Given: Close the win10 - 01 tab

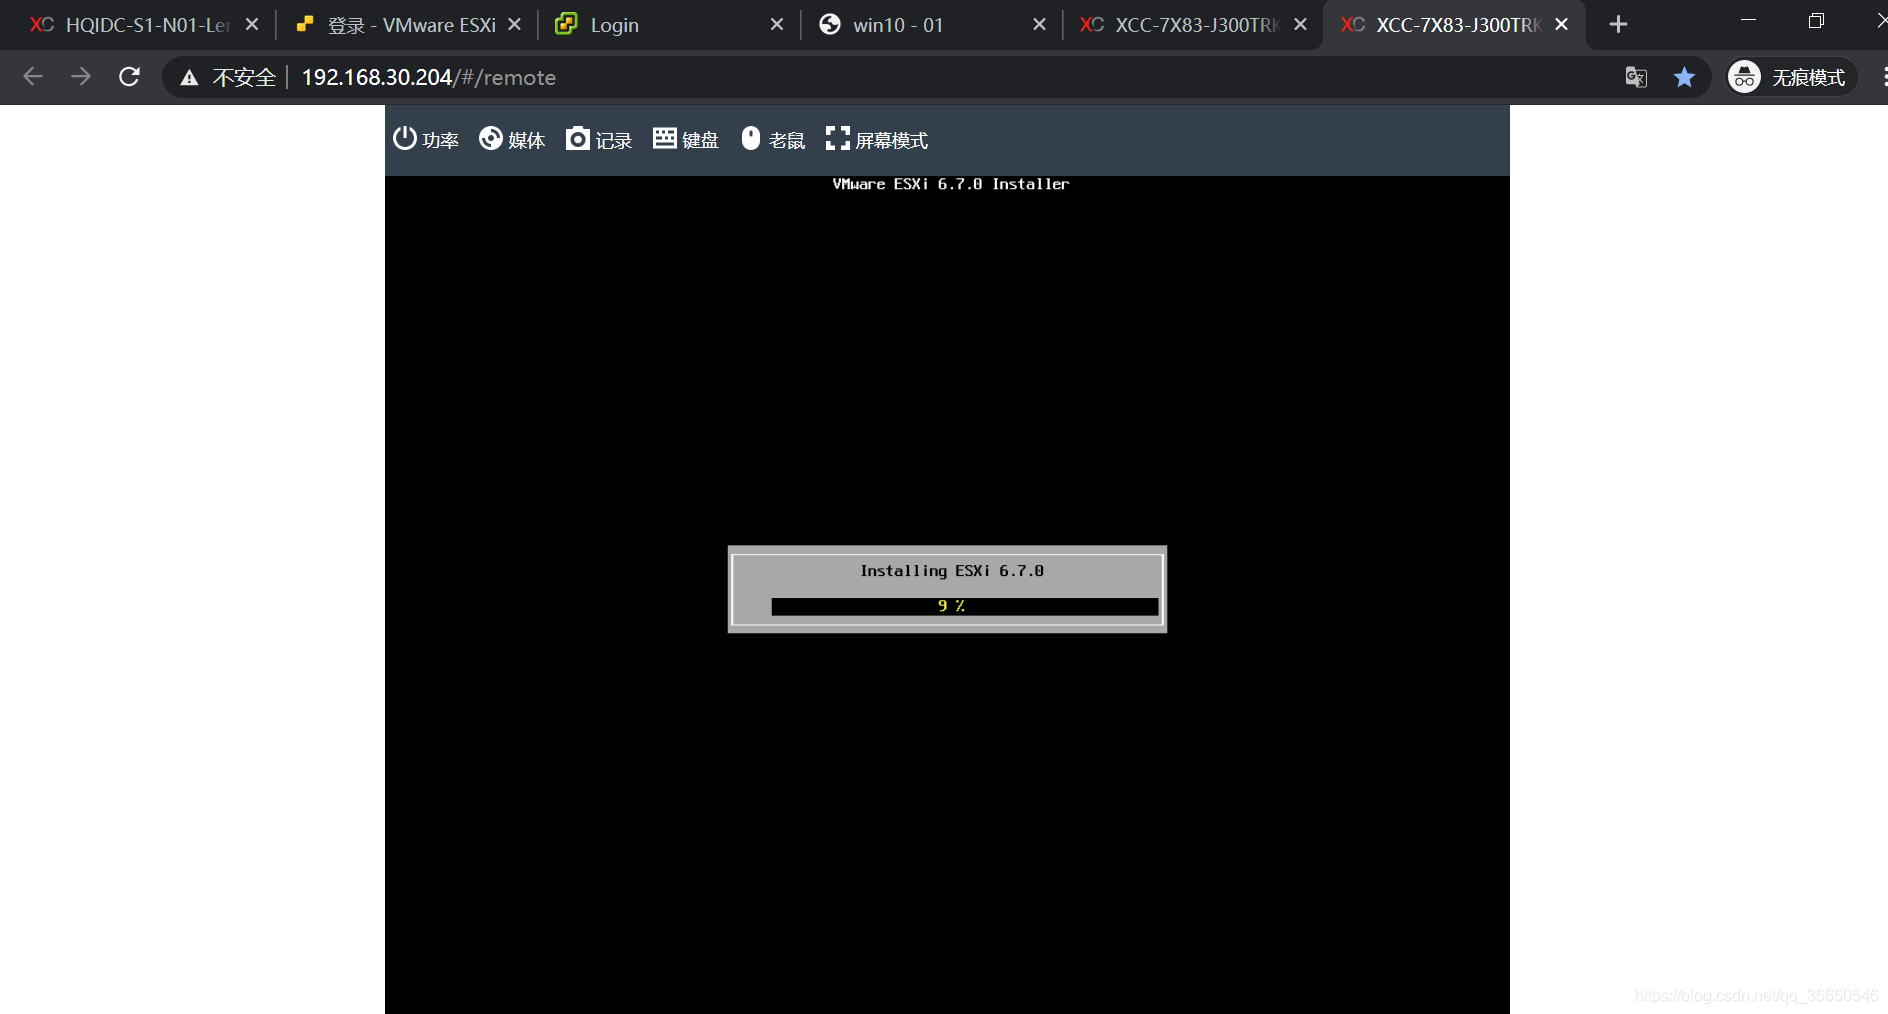Looking at the screenshot, I should click(1039, 24).
